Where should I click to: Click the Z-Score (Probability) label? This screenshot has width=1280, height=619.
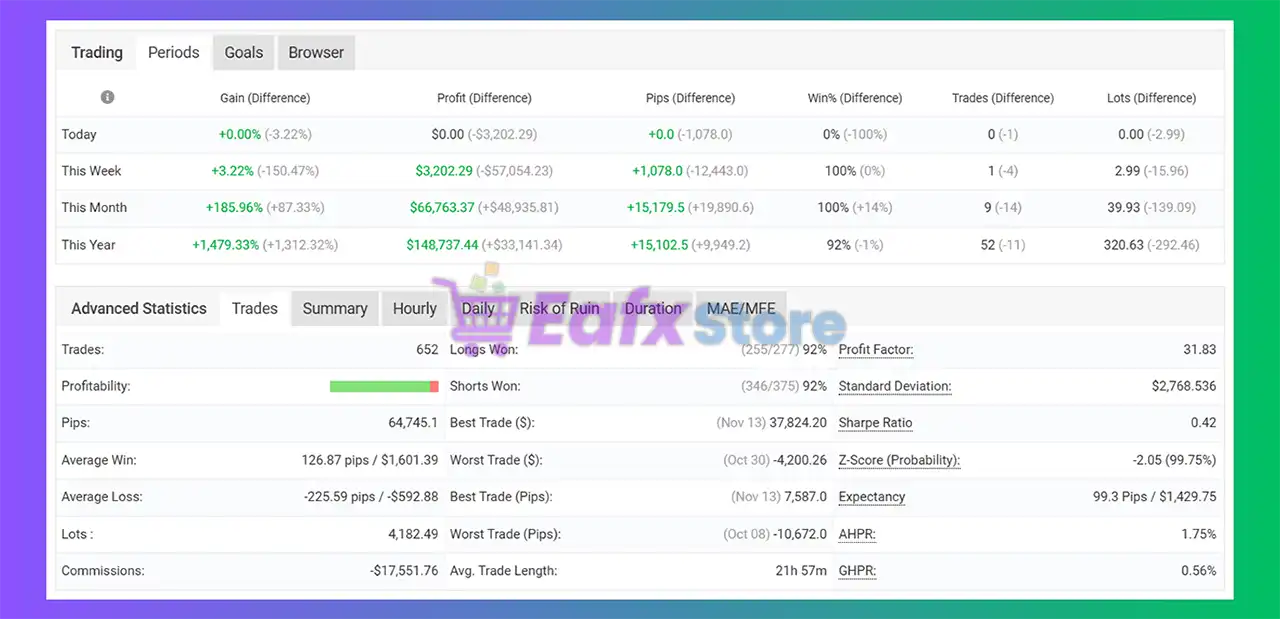(x=899, y=460)
